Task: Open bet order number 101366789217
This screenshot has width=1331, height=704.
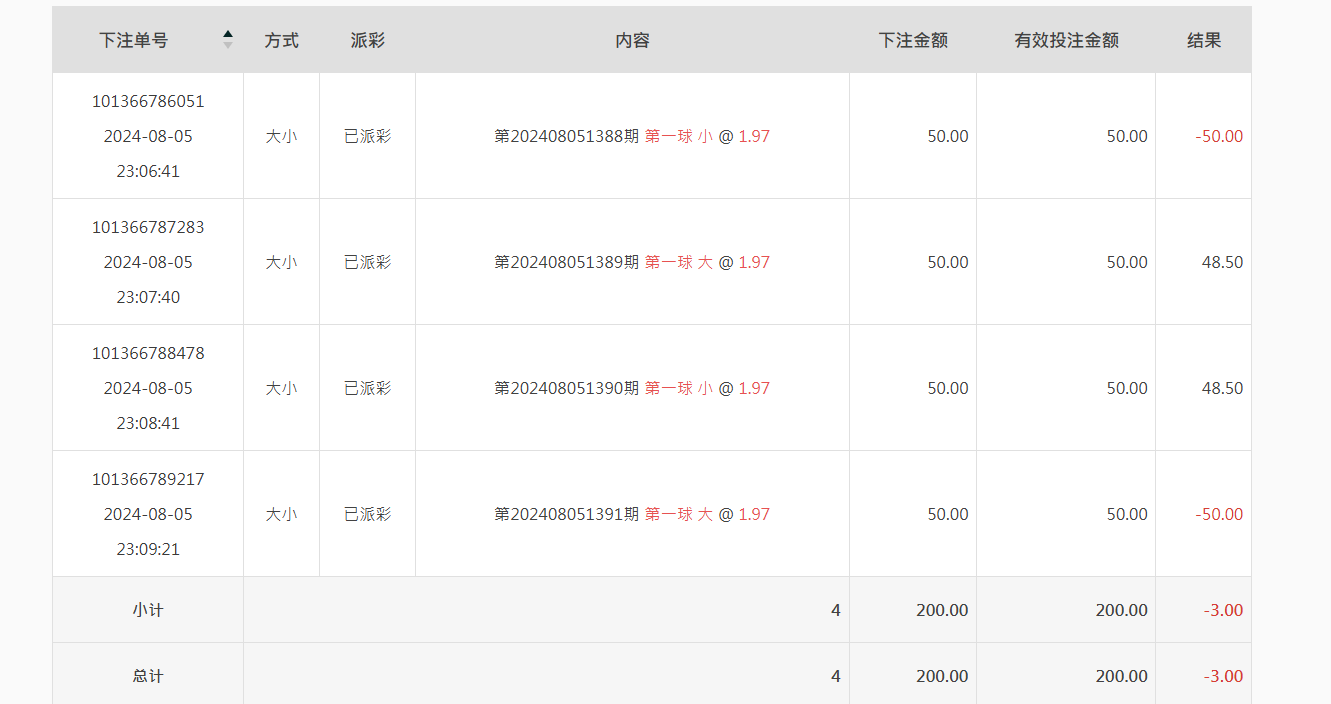Action: click(148, 479)
